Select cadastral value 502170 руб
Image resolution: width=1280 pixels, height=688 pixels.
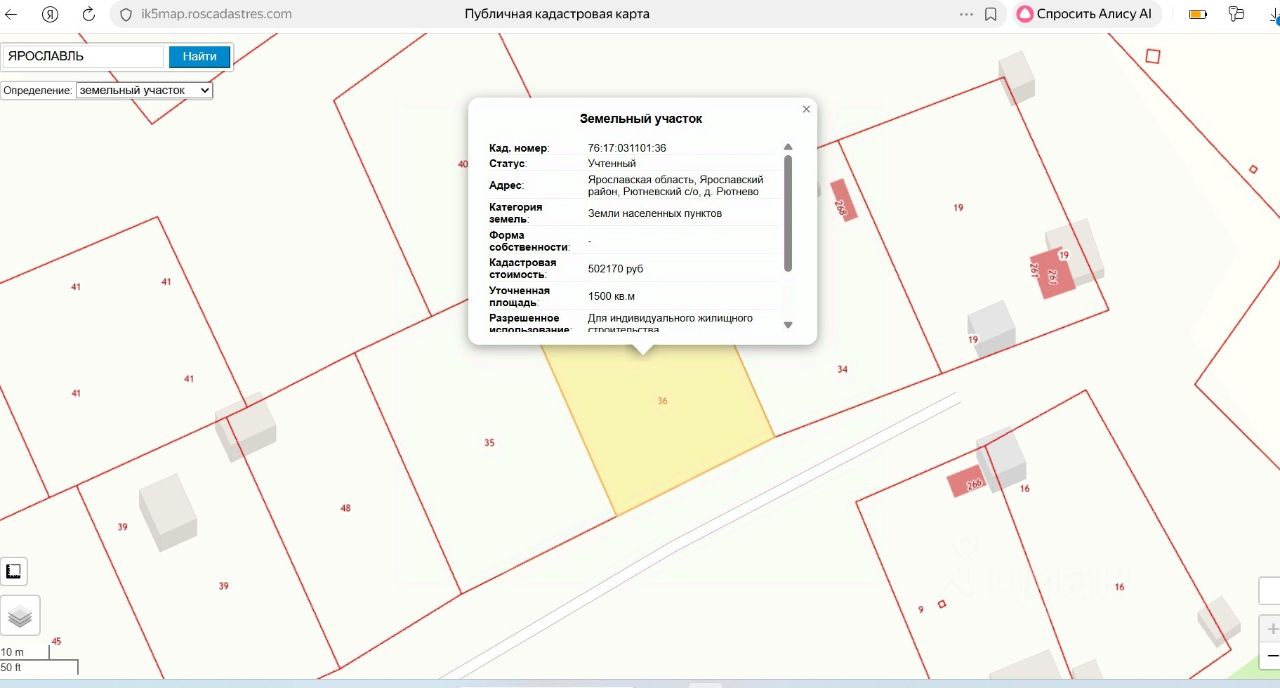coord(615,269)
